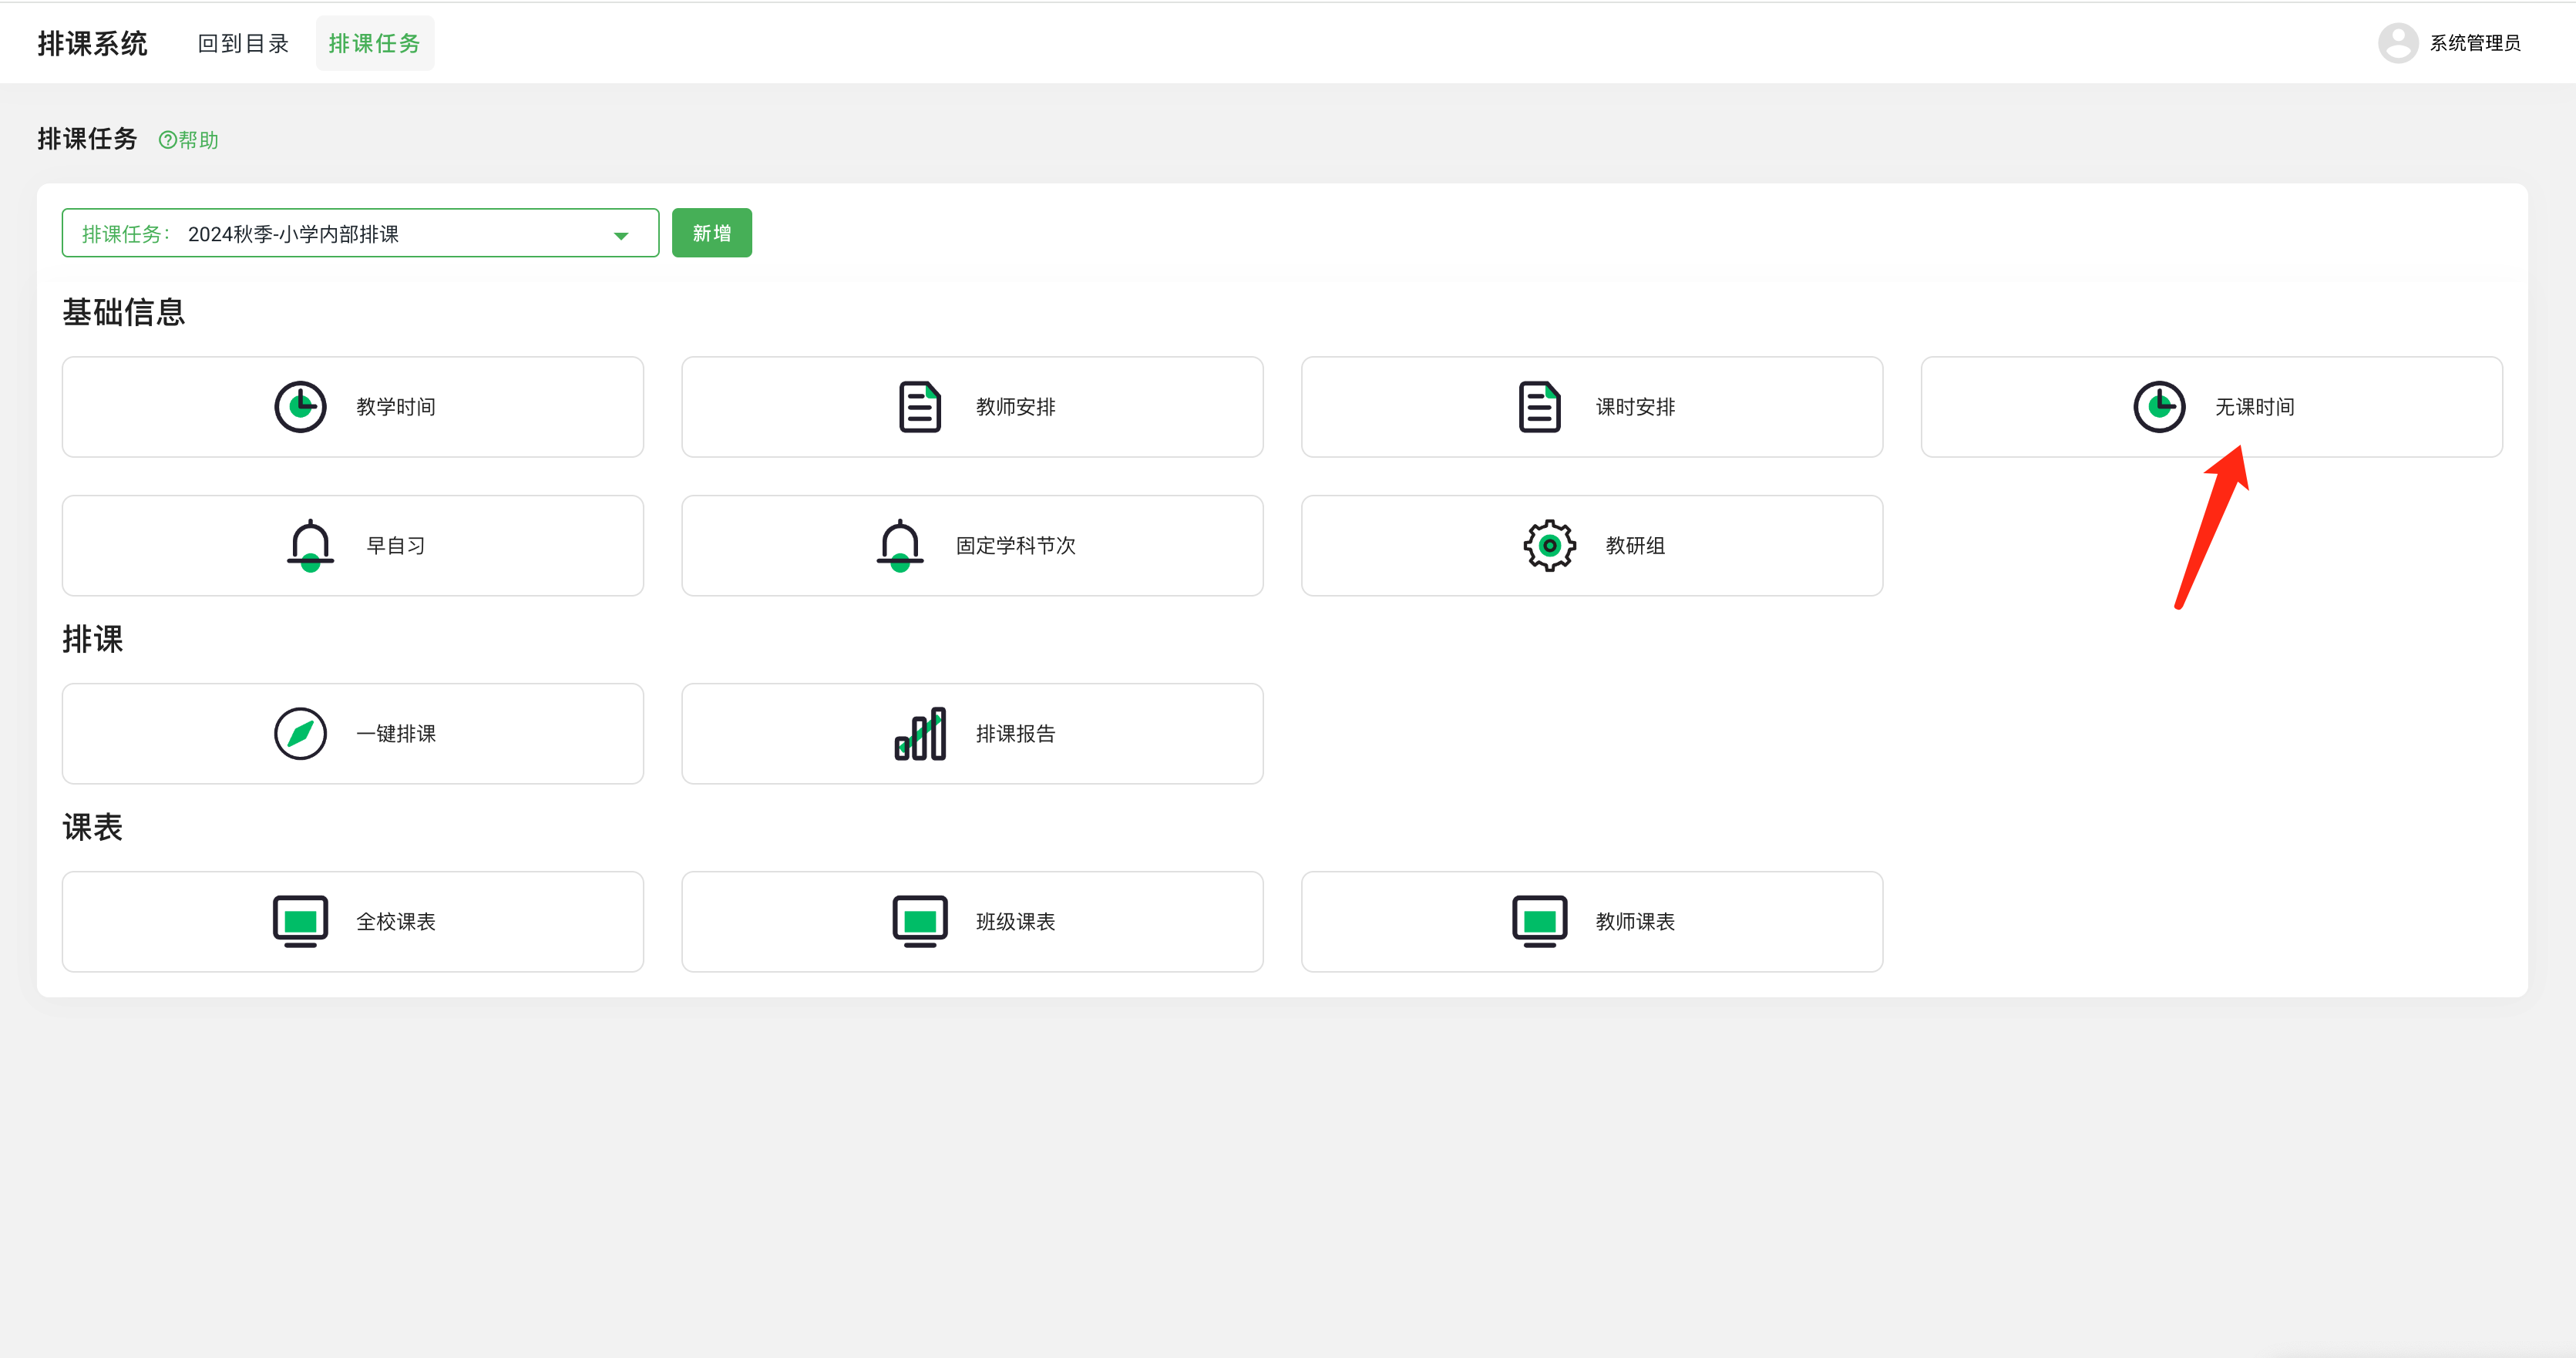Click the 系统管理员 user avatar

2397,43
